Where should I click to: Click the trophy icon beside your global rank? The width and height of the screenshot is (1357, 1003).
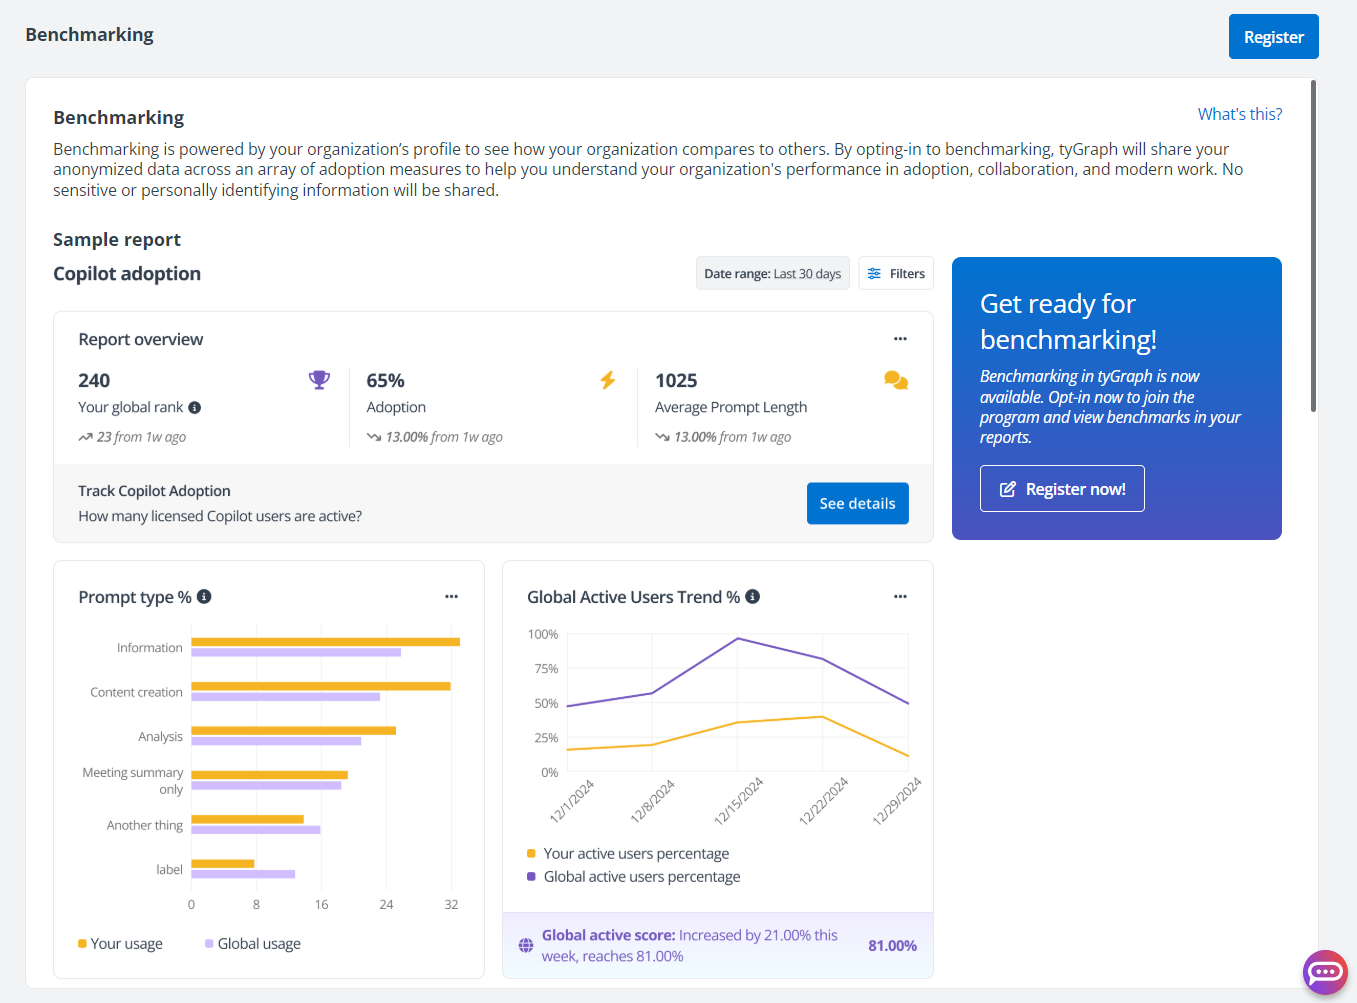pyautogui.click(x=319, y=380)
